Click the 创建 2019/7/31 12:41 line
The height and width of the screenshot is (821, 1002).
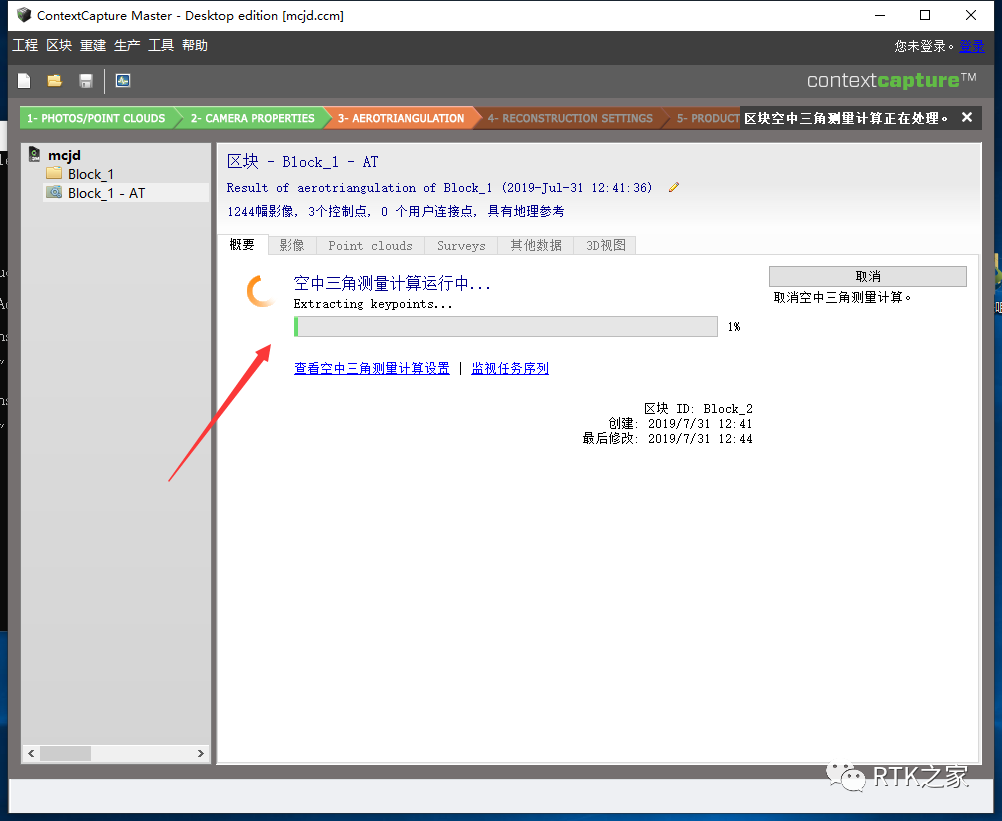click(x=680, y=424)
